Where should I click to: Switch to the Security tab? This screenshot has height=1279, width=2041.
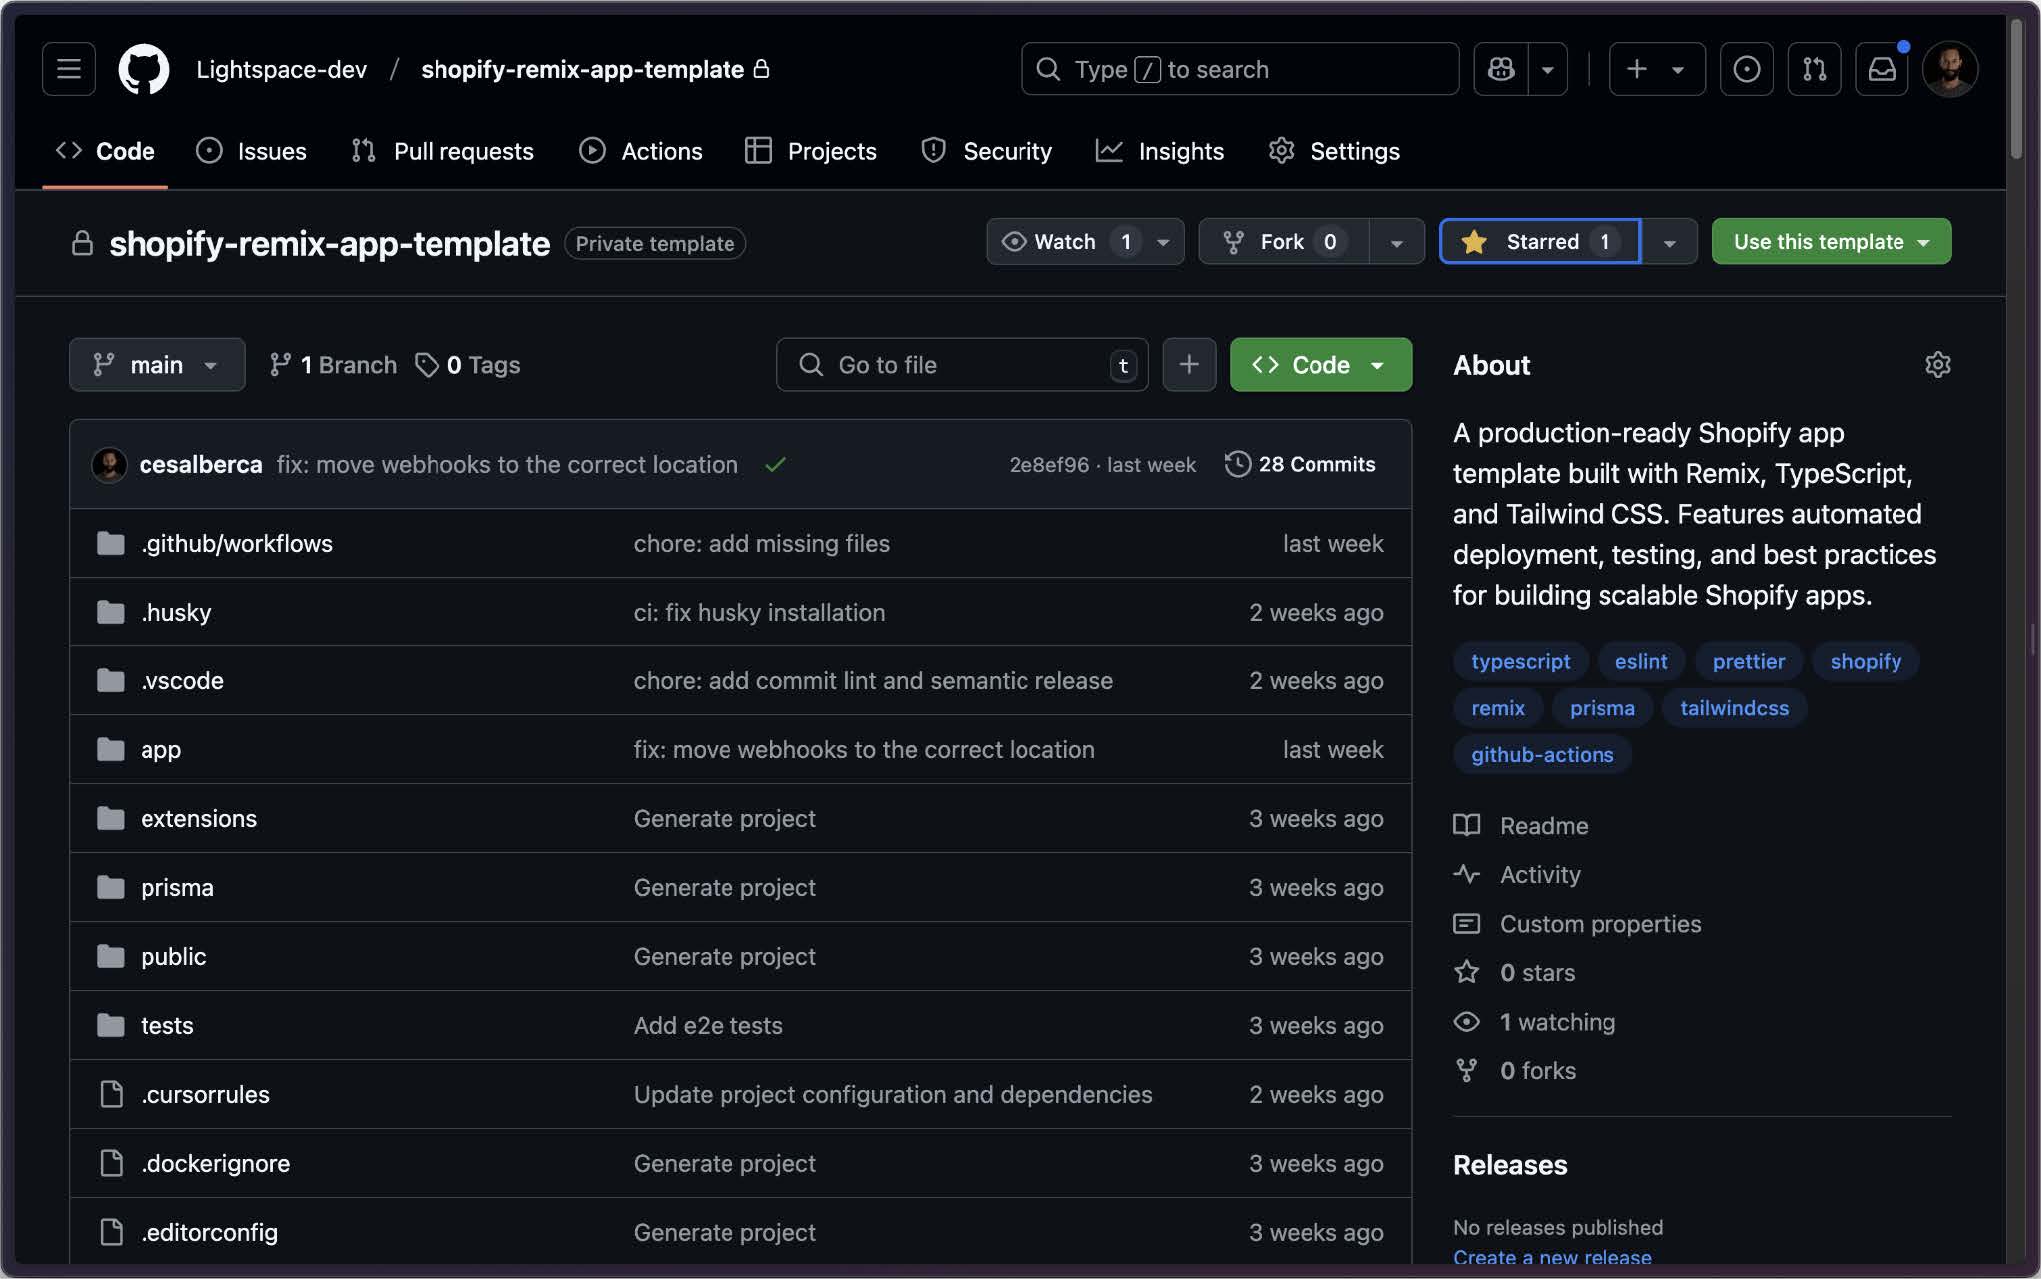(x=986, y=151)
